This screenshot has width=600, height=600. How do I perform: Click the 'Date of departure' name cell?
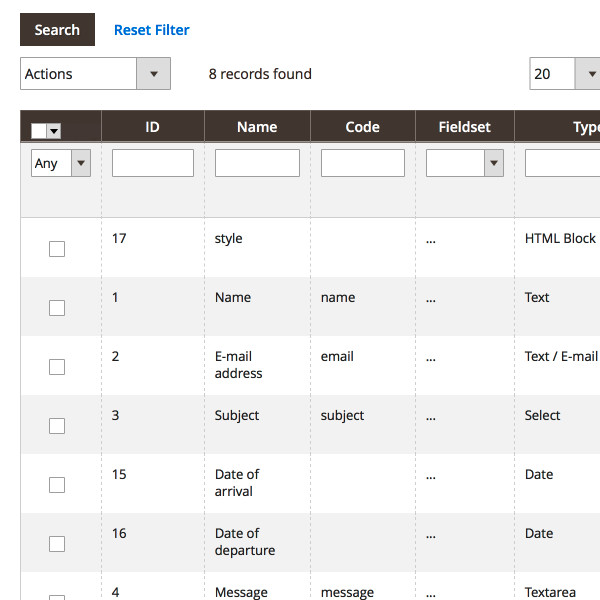pos(245,541)
